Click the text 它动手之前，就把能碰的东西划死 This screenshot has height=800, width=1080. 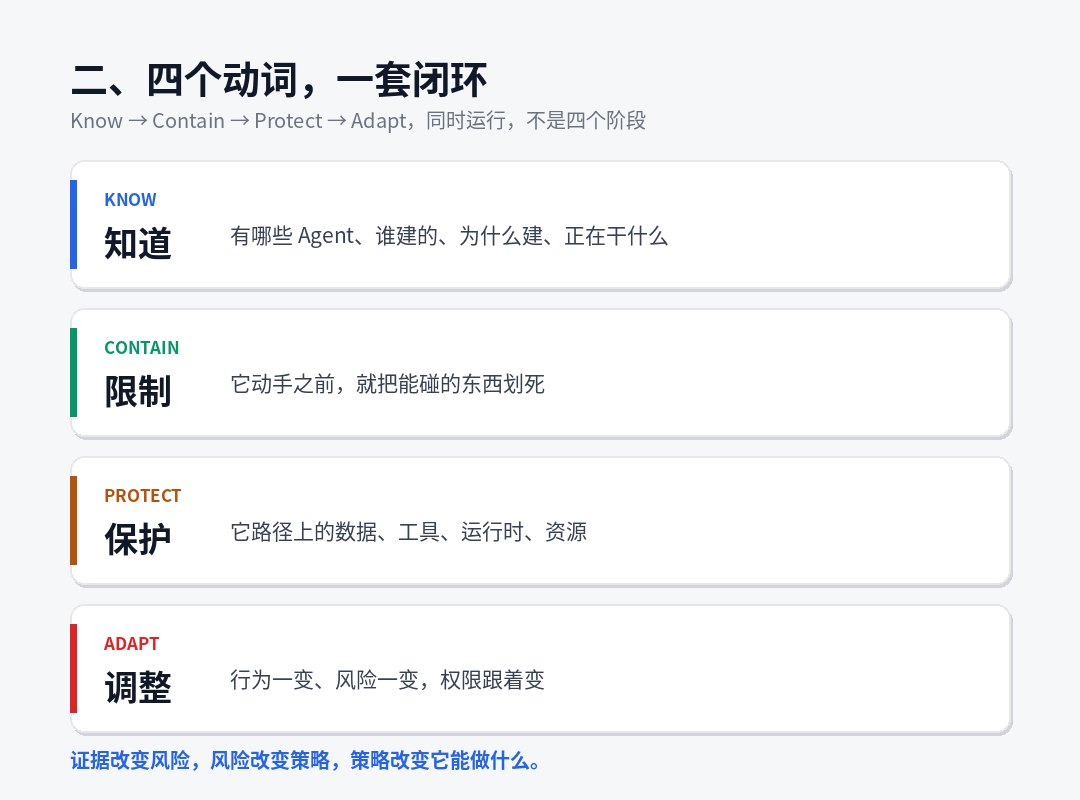click(388, 384)
